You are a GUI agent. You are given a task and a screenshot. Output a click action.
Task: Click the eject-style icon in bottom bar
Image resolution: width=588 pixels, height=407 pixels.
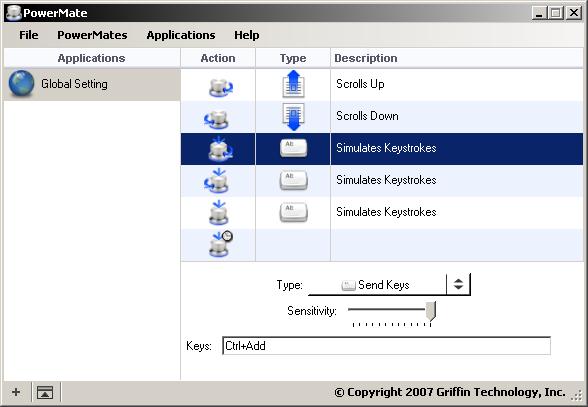coord(45,392)
